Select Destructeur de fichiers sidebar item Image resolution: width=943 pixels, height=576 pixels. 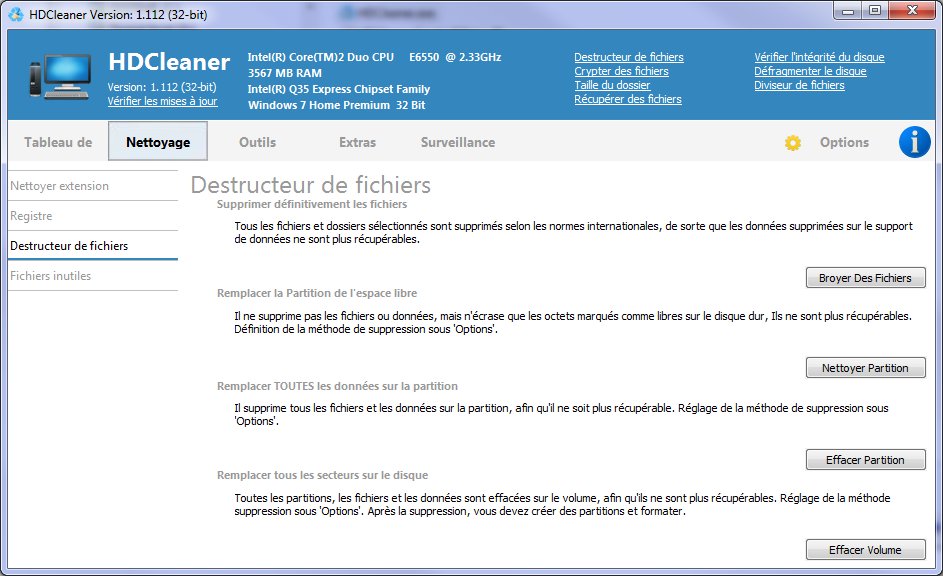pyautogui.click(x=93, y=245)
